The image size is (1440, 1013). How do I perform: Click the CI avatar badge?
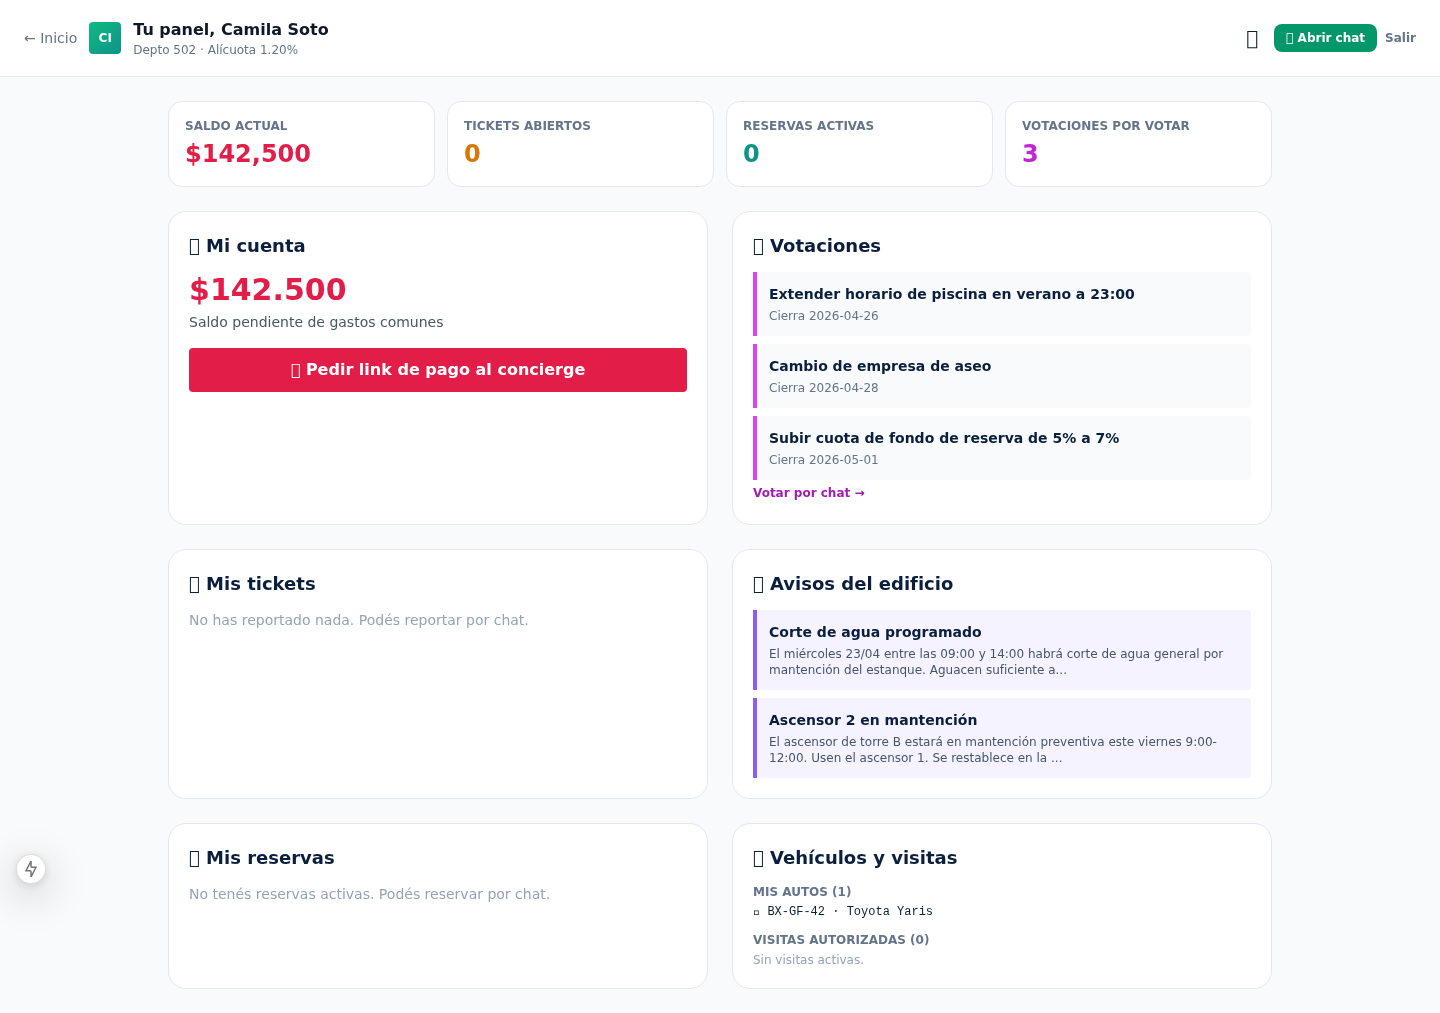coord(105,38)
